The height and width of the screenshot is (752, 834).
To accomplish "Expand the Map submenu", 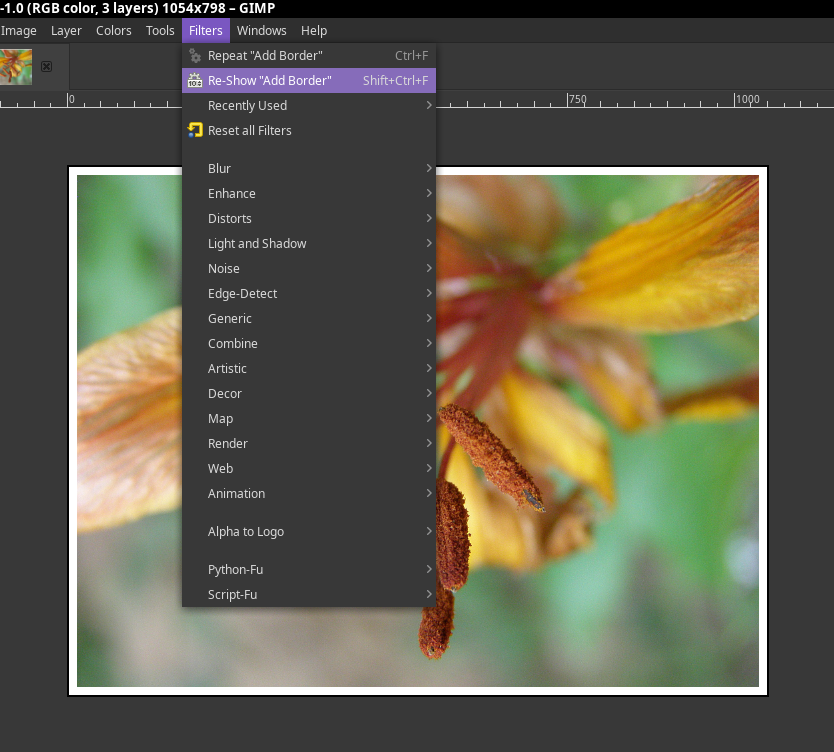I will (309, 418).
